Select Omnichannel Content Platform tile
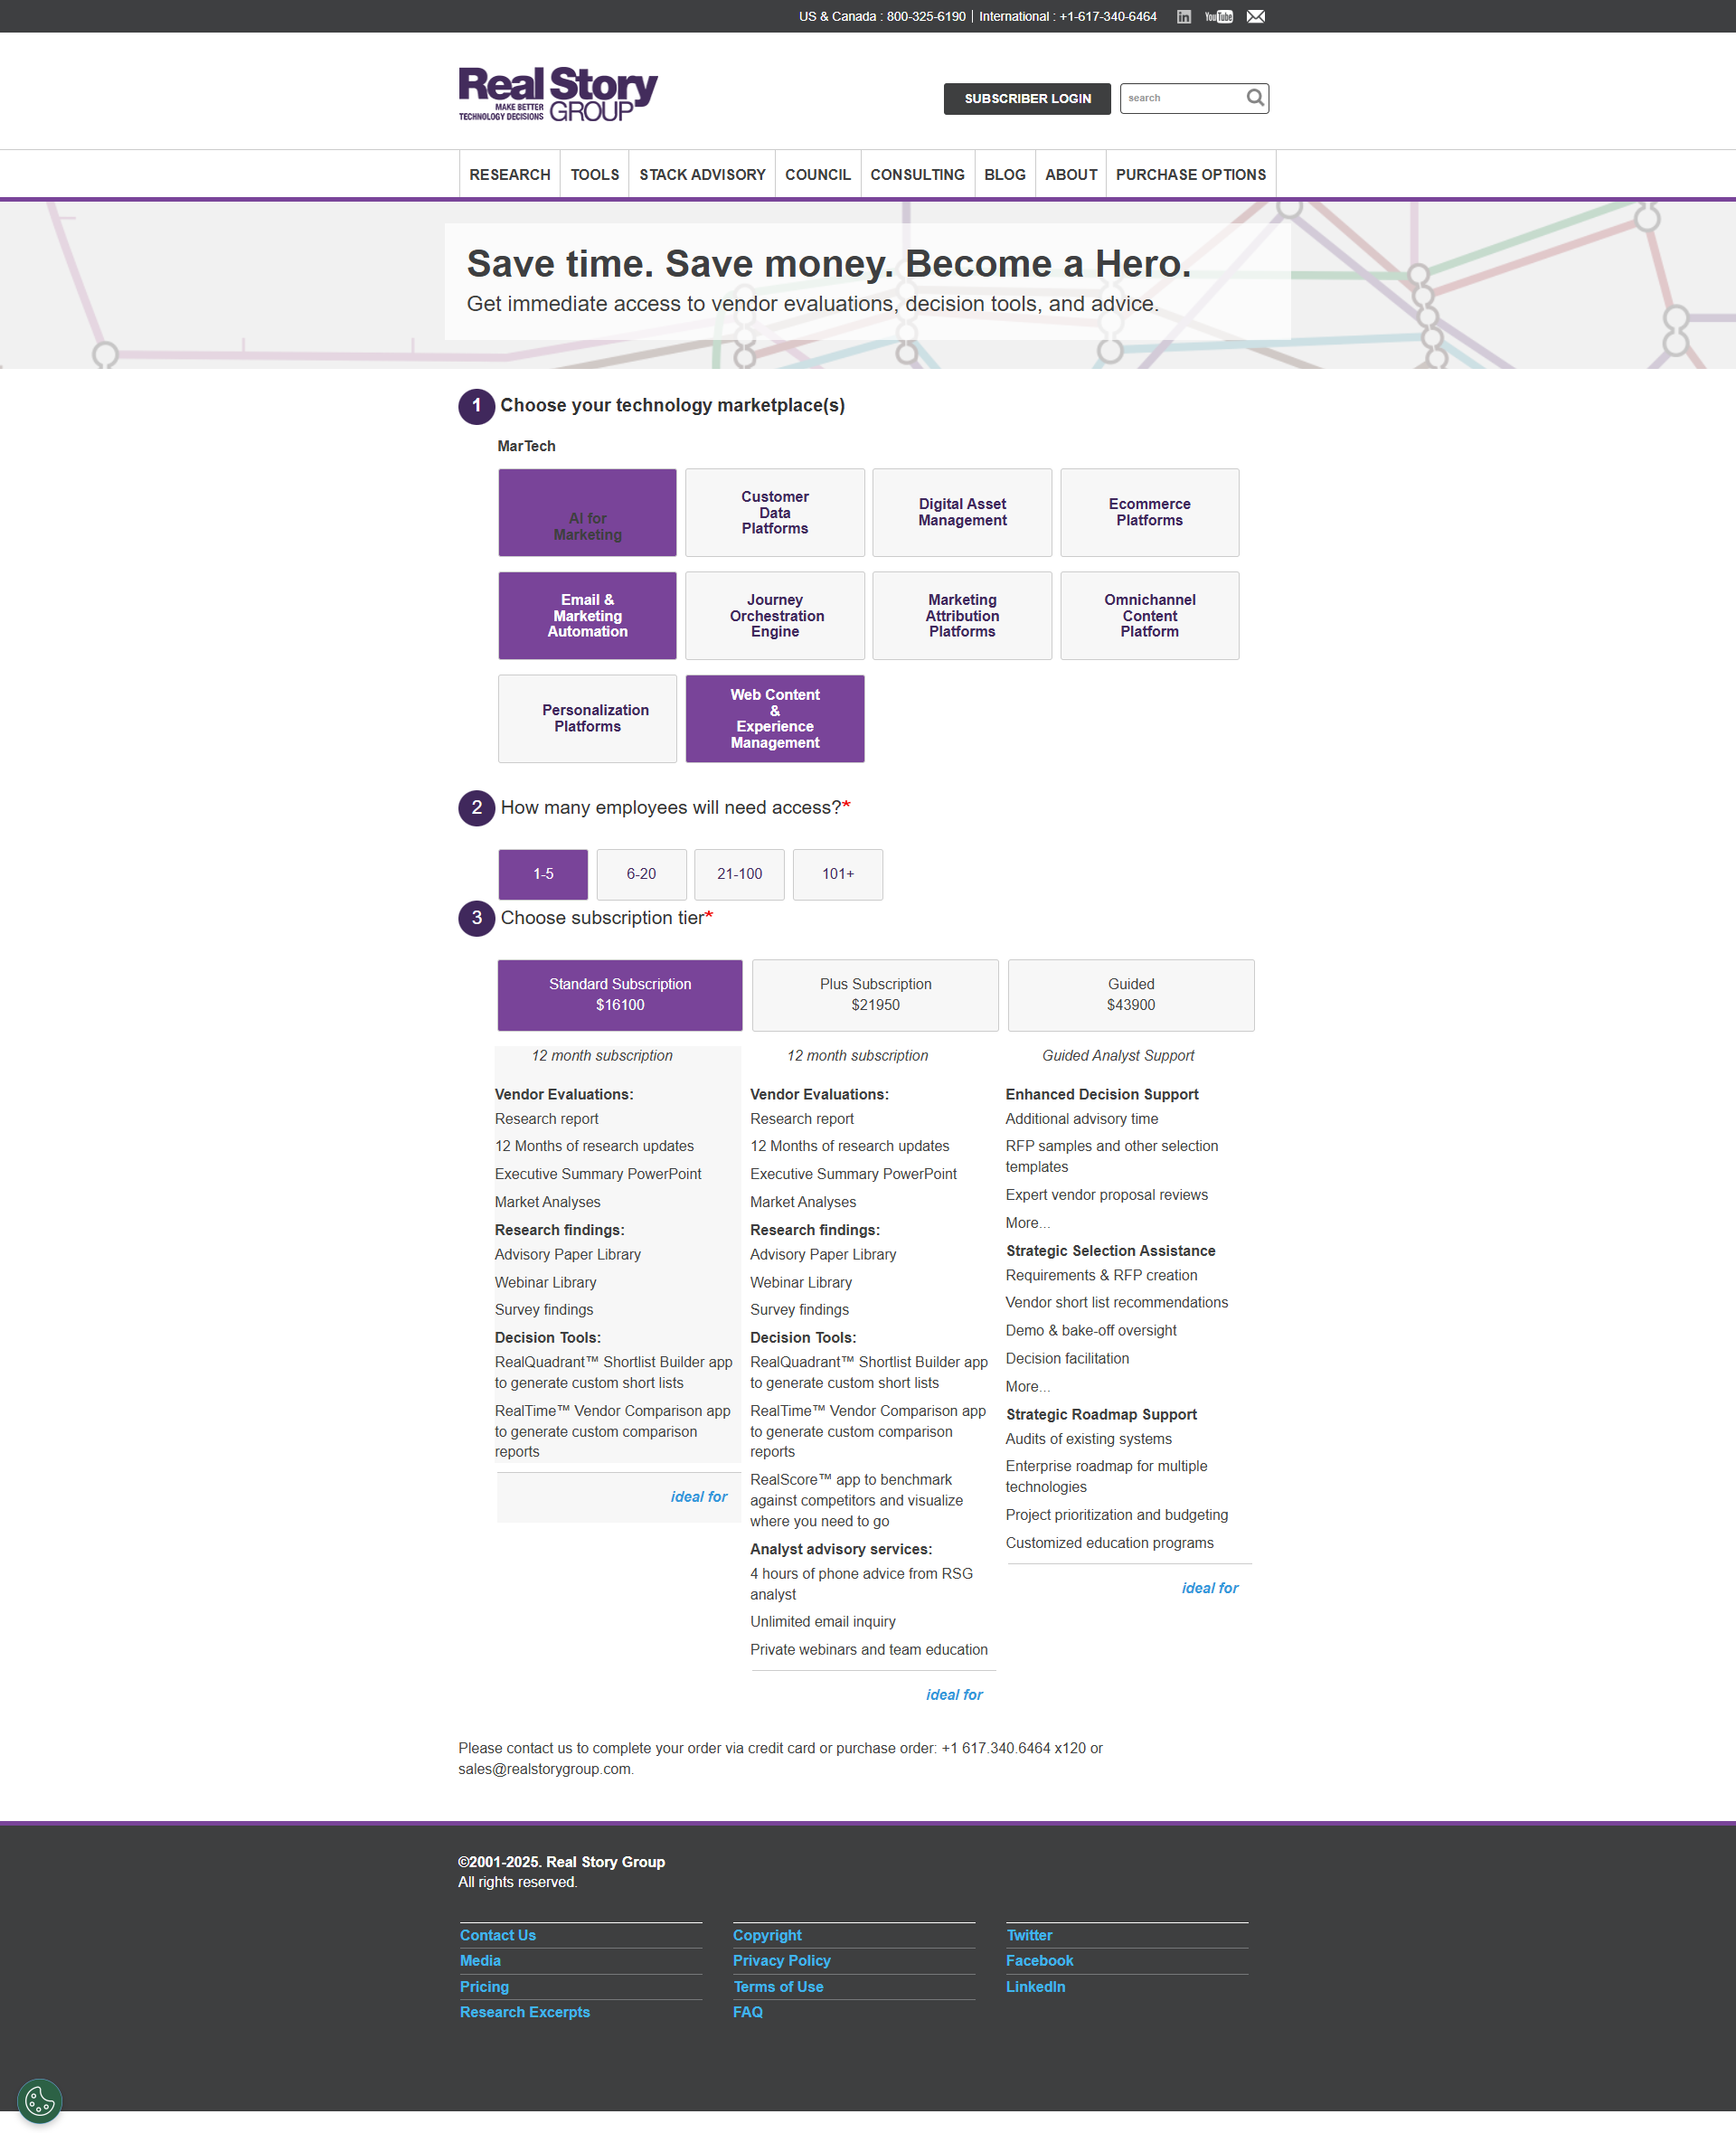This screenshot has height=2133, width=1736. (1149, 615)
